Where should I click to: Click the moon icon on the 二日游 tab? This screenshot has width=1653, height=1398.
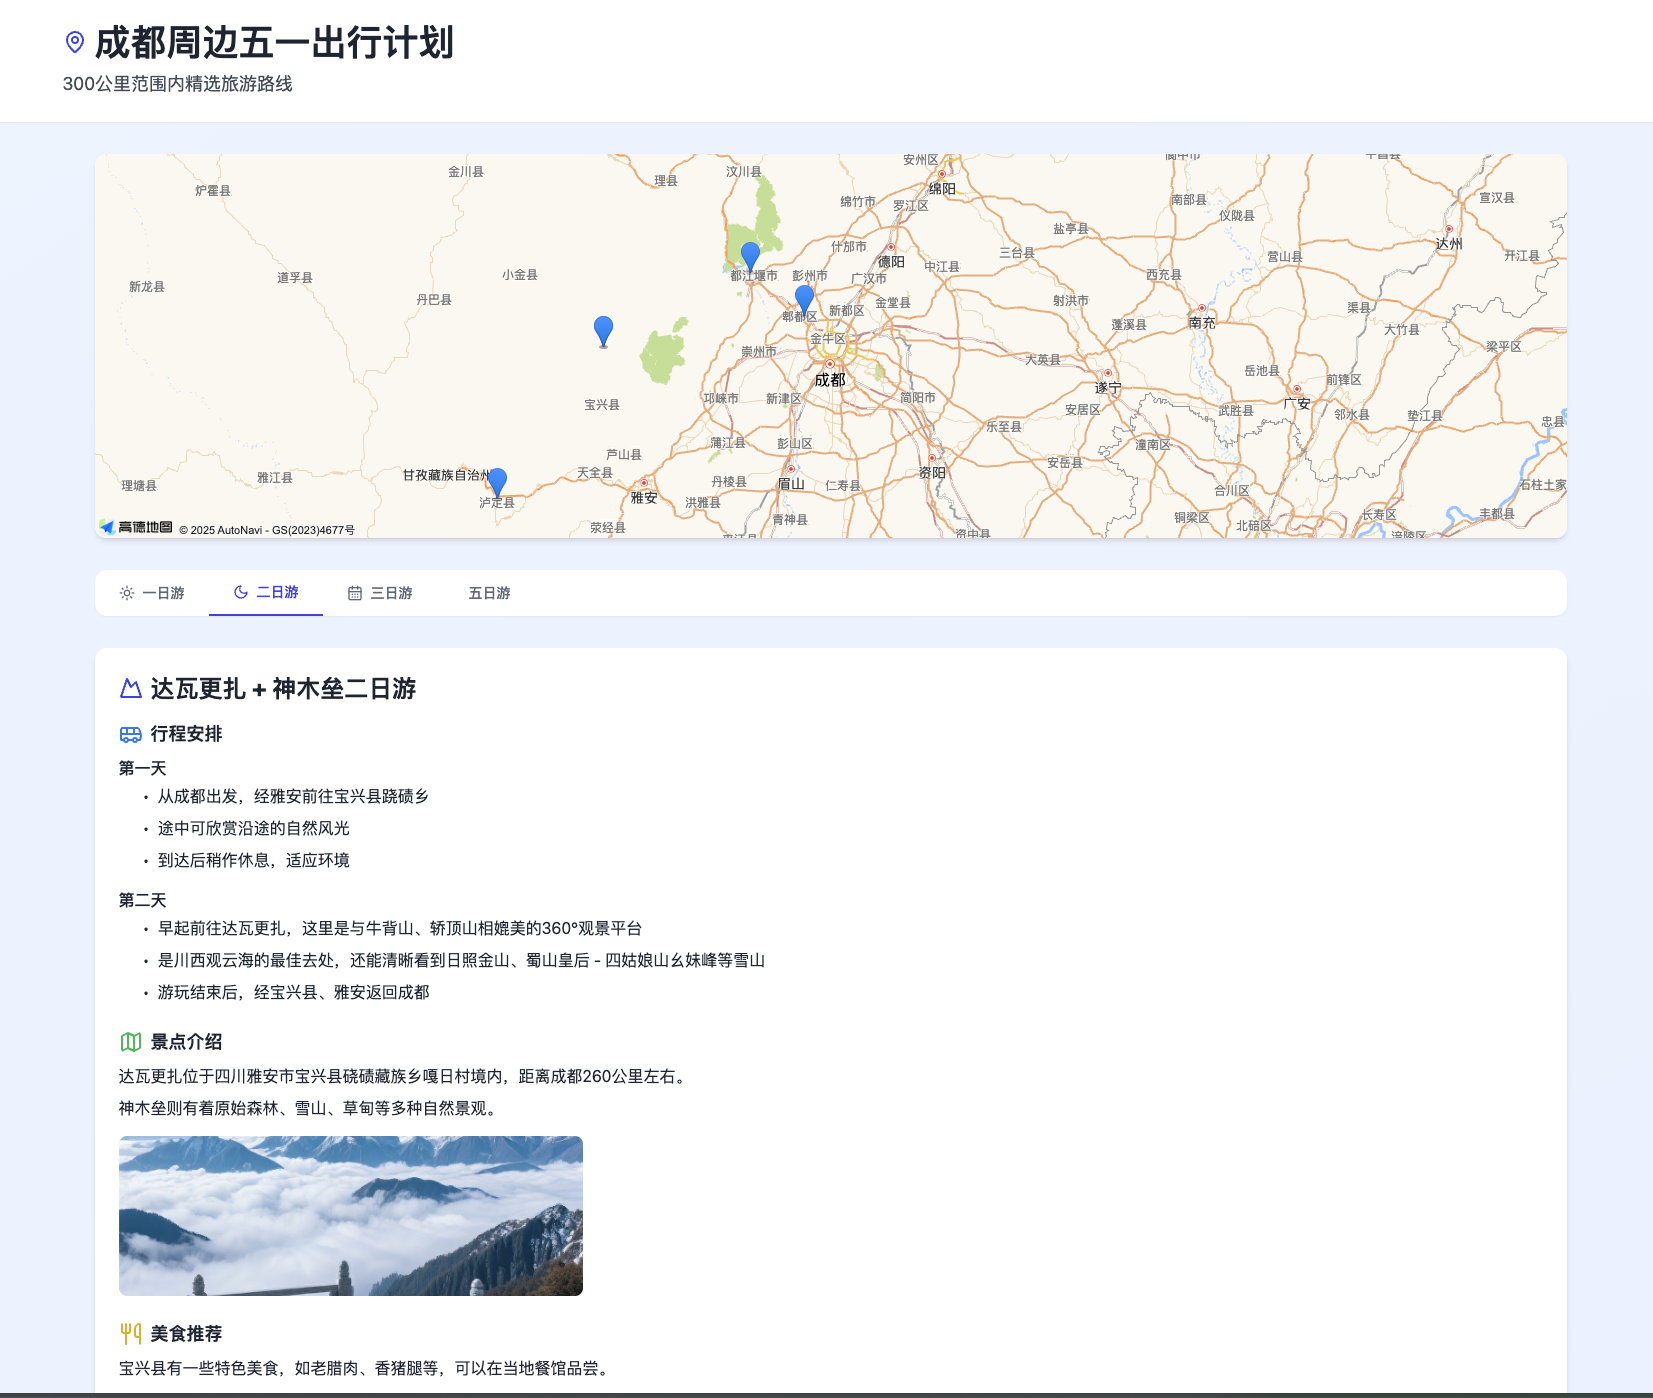(241, 592)
